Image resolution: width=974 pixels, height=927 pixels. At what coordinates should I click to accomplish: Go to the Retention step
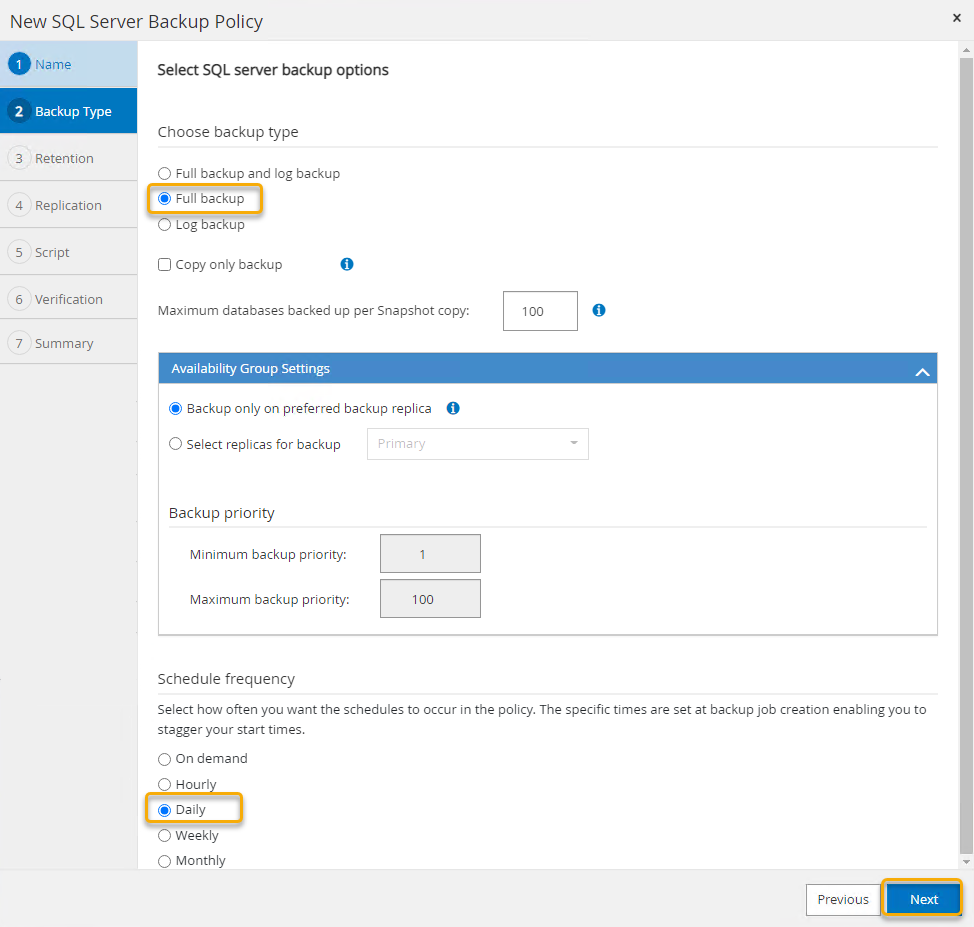pyautogui.click(x=21, y=157)
